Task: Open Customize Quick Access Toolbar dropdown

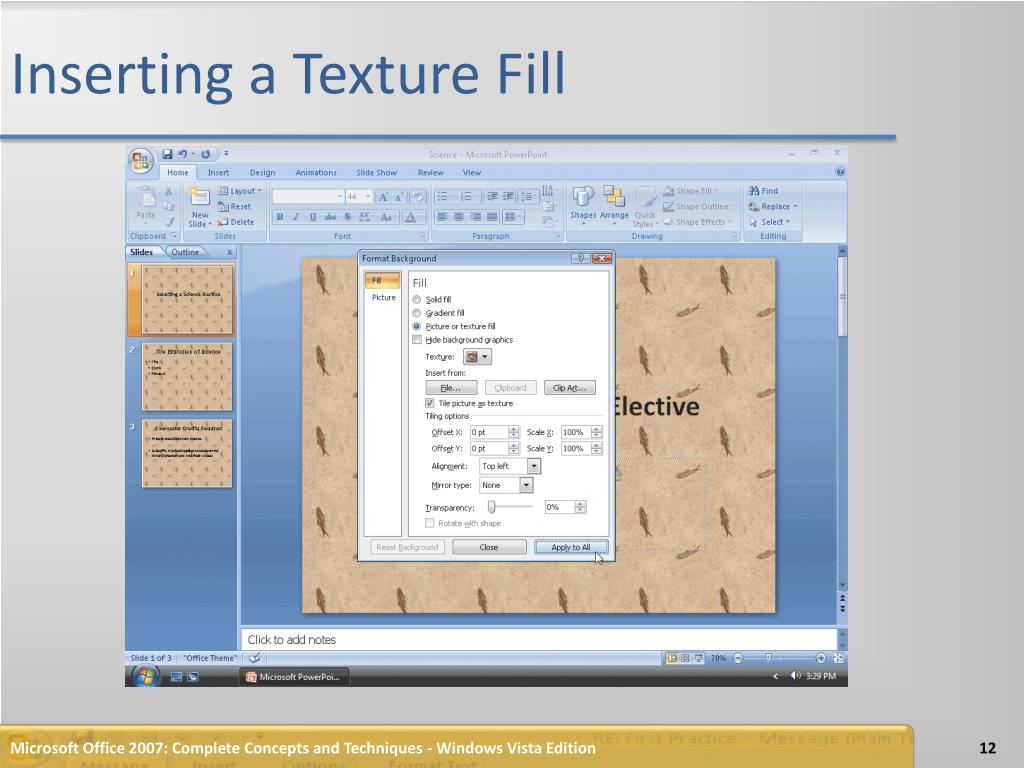Action: (x=227, y=154)
